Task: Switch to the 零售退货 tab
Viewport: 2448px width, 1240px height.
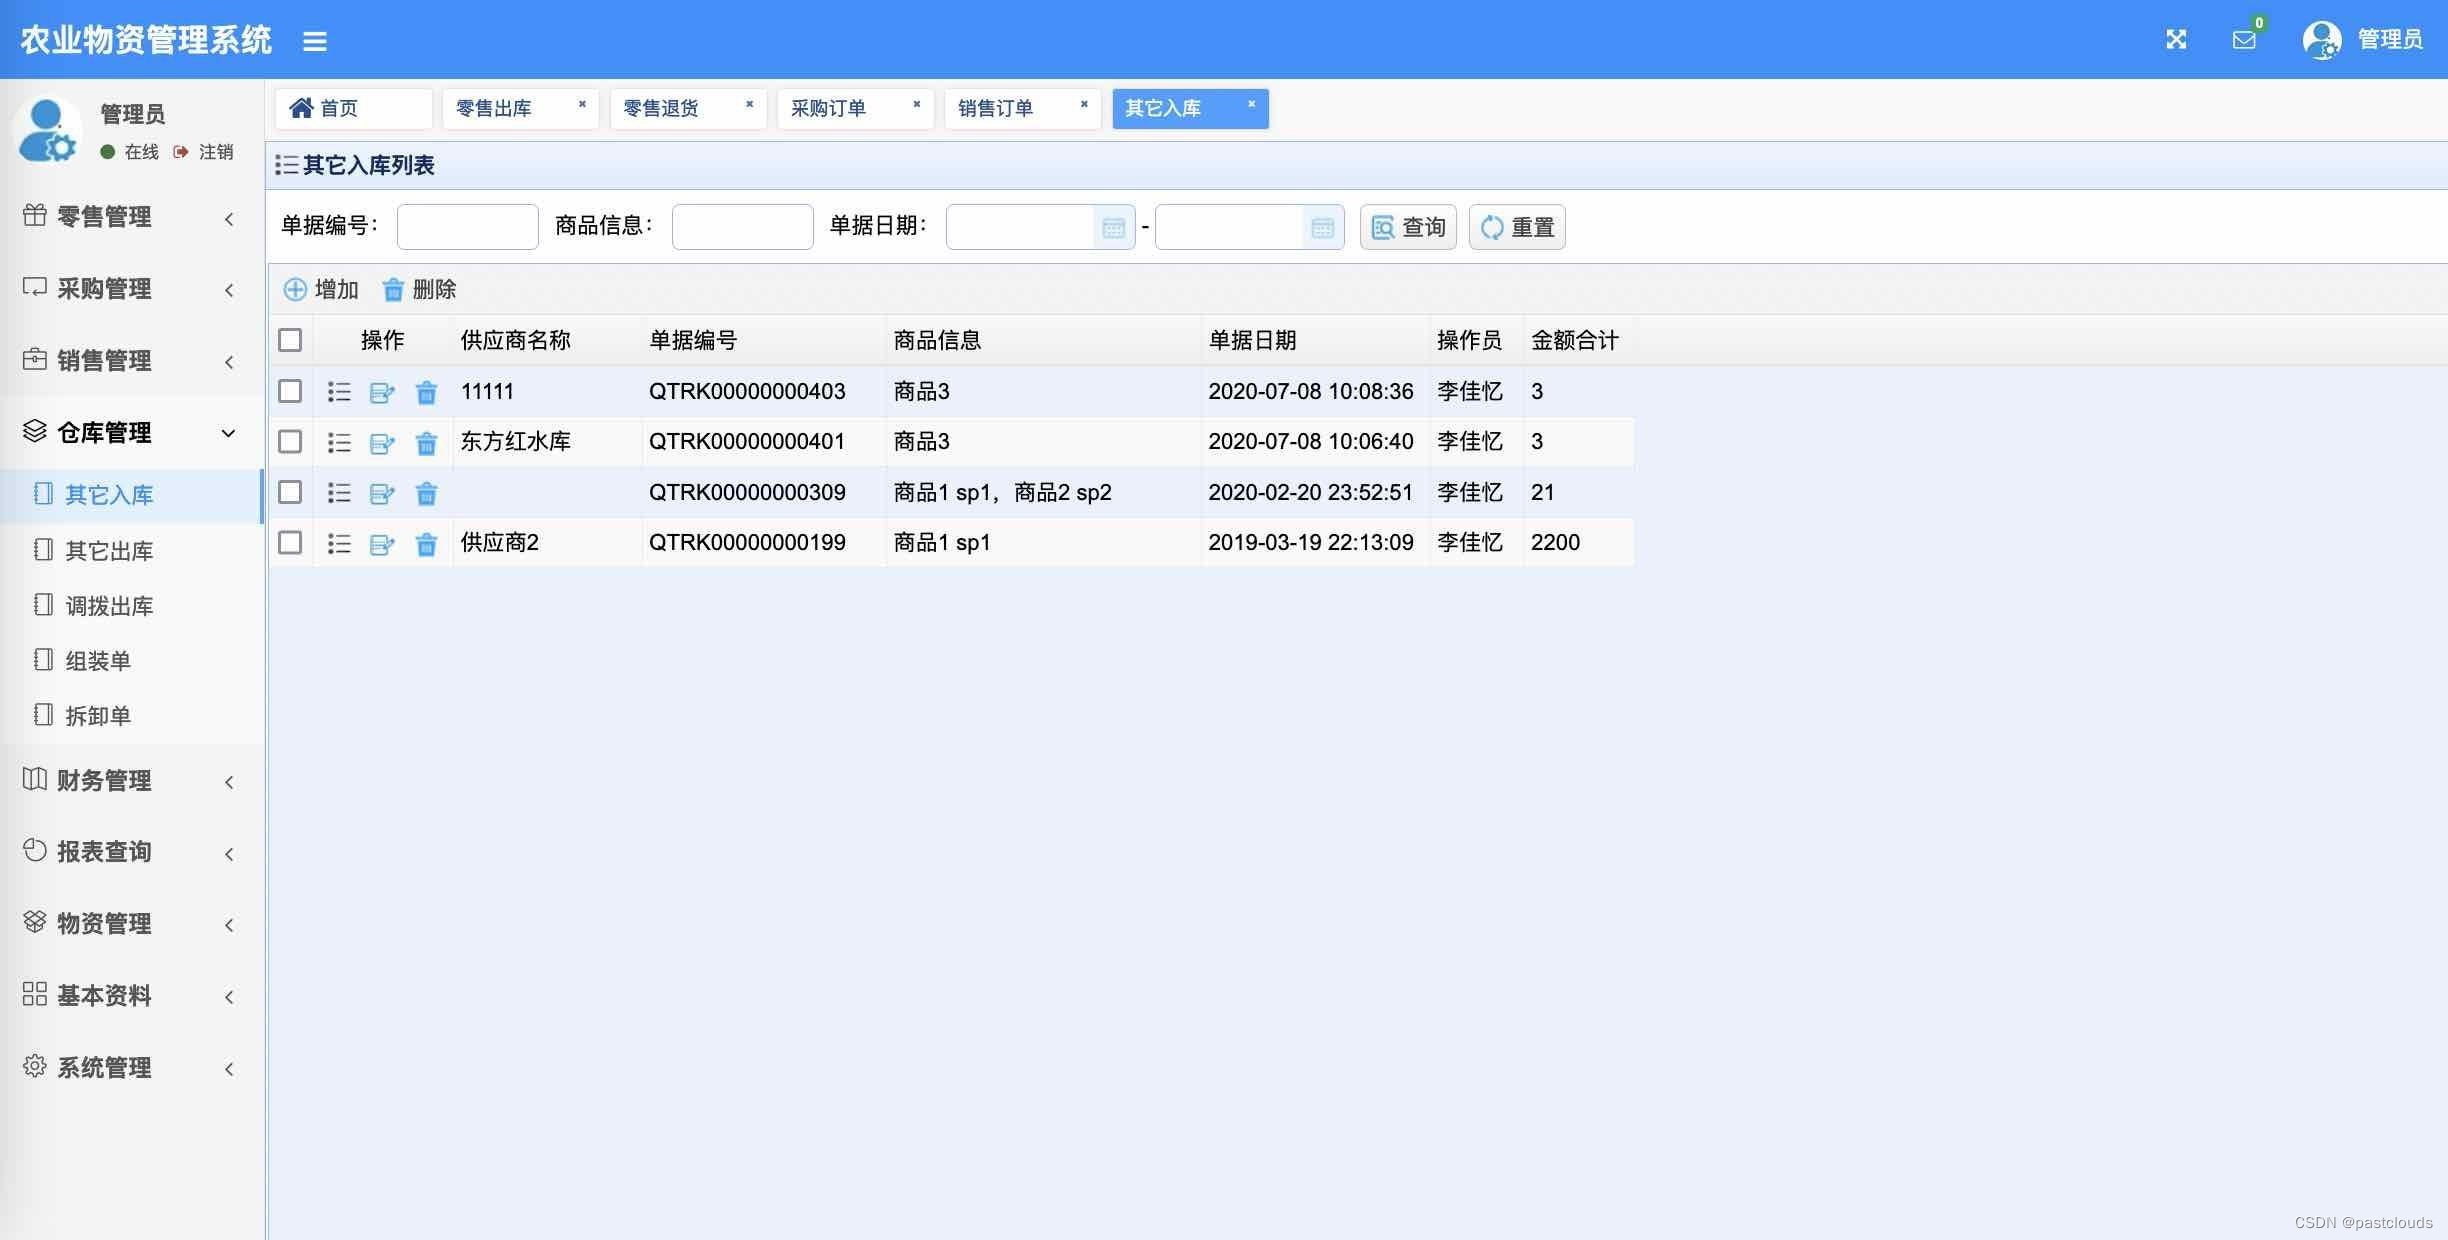Action: click(x=662, y=108)
